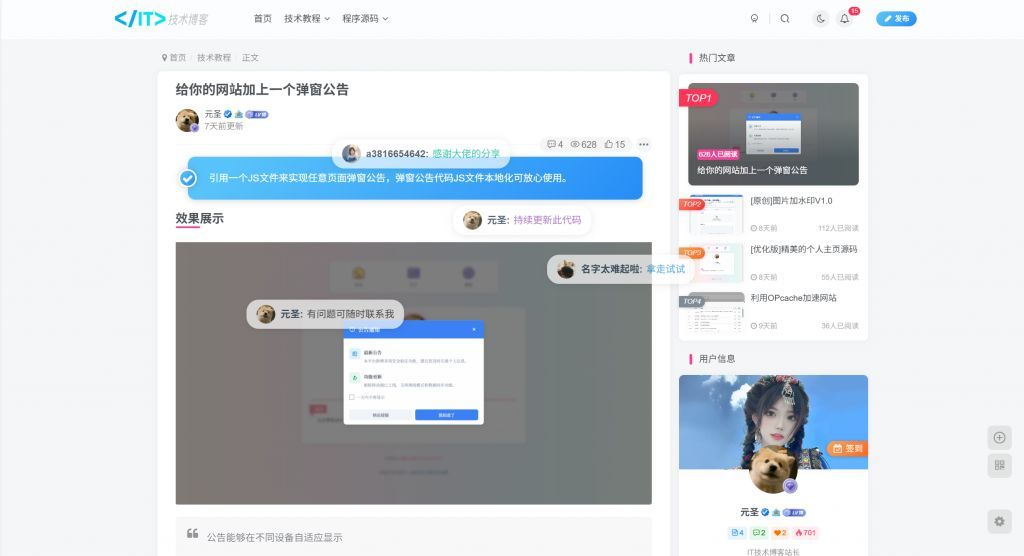1024x556 pixels.
Task: Click floating comment 拿走试试
Action: [621, 269]
